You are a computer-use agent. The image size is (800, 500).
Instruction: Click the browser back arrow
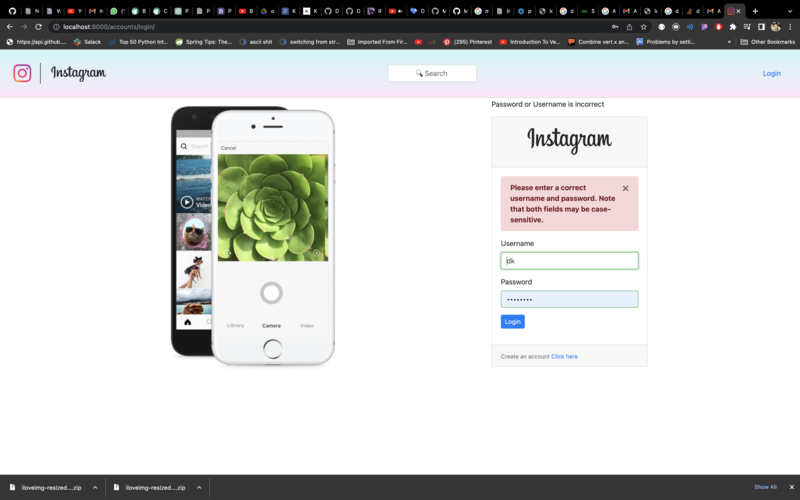pyautogui.click(x=10, y=27)
